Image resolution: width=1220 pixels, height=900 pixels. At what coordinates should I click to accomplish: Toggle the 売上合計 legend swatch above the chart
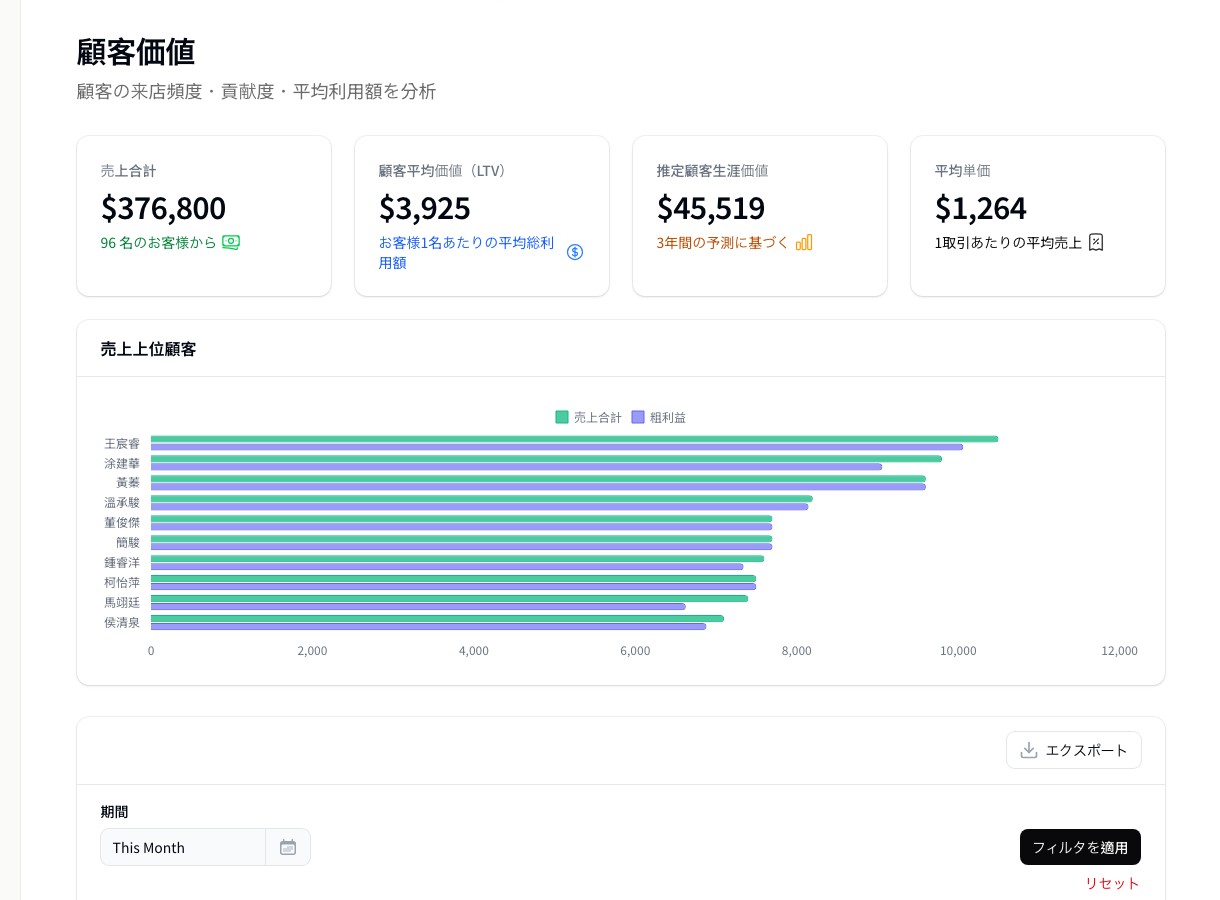click(x=562, y=417)
